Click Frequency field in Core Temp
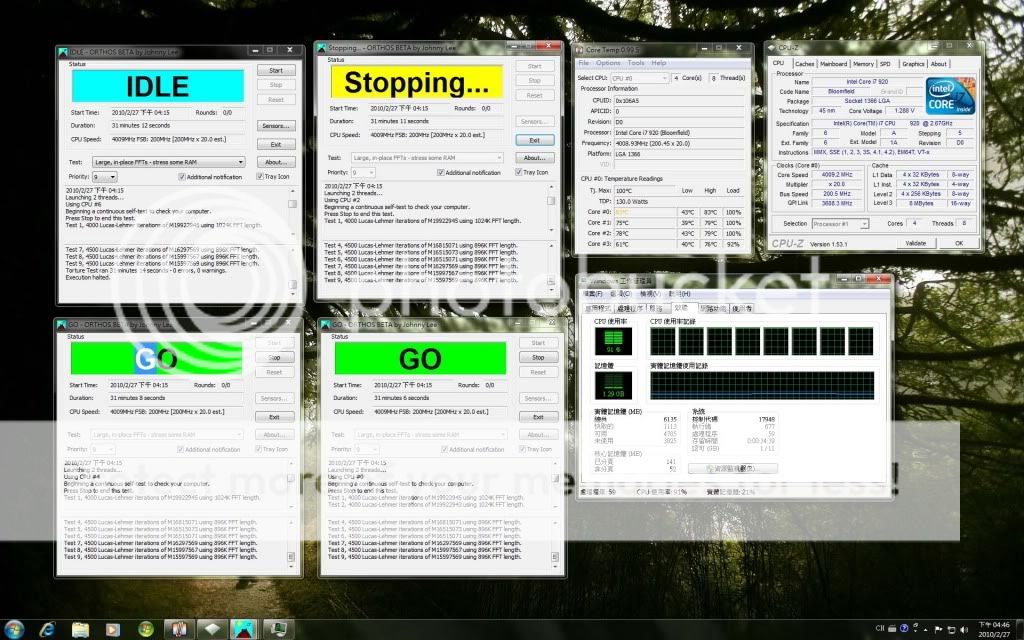This screenshot has height=640, width=1024. tap(679, 143)
